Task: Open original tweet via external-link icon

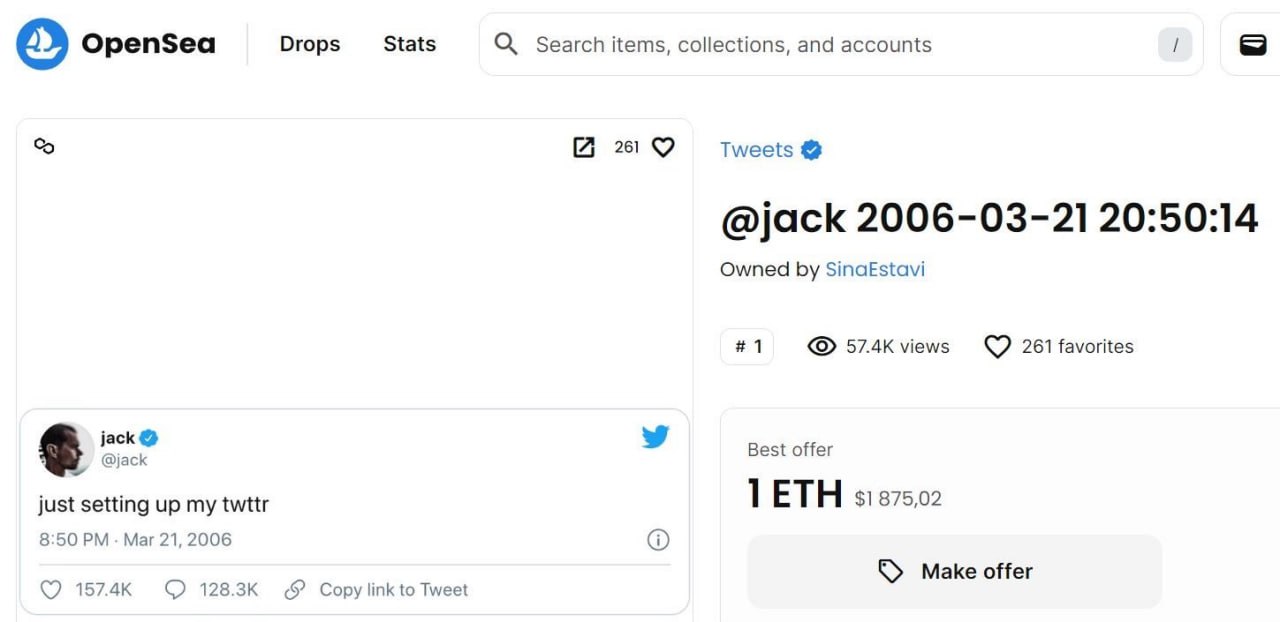Action: 584,147
